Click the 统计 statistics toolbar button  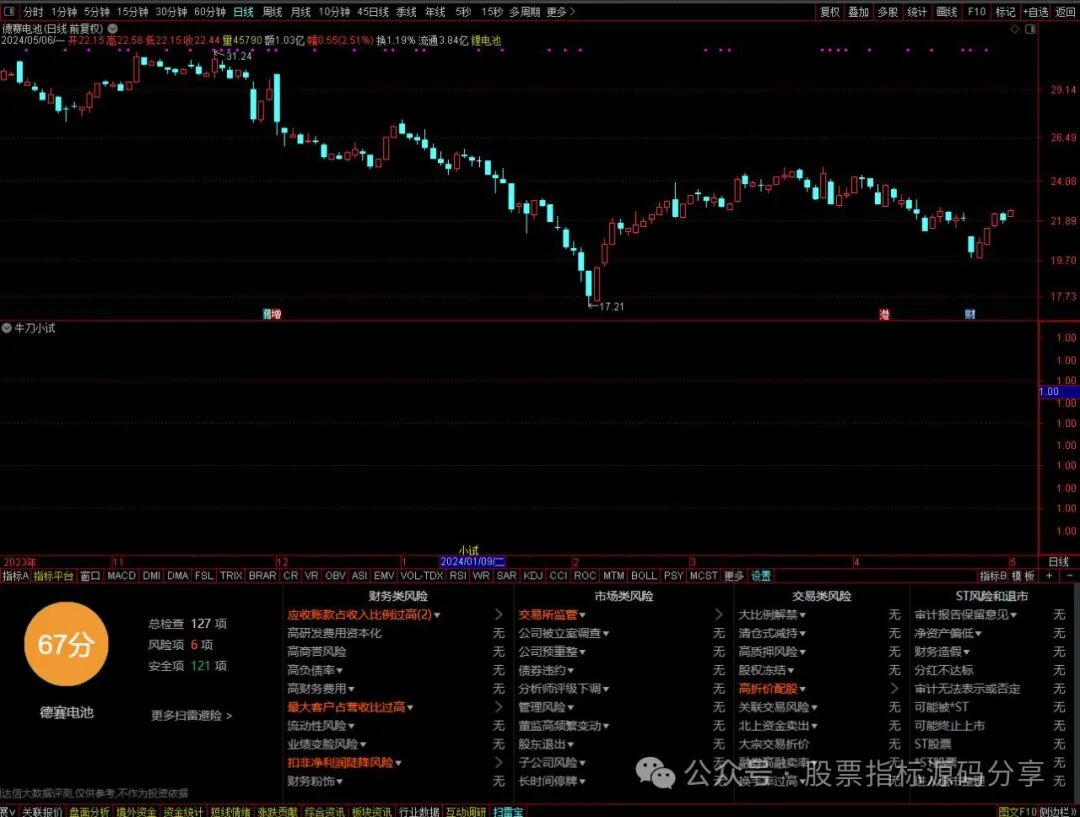pyautogui.click(x=917, y=12)
